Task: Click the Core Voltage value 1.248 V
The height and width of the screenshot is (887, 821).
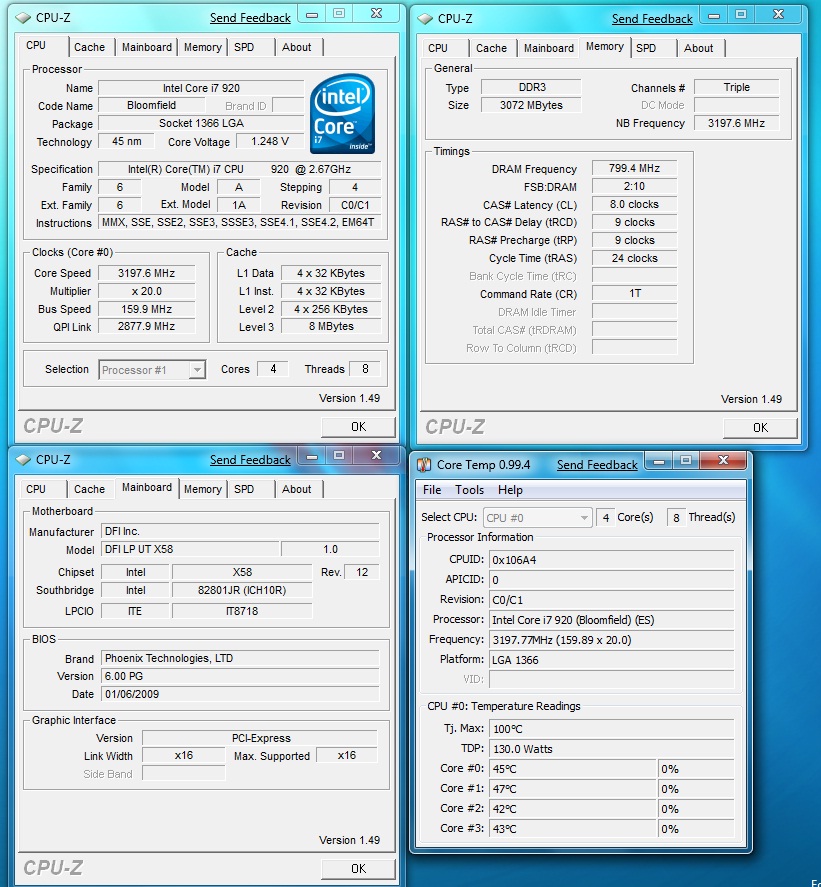Action: (270, 141)
